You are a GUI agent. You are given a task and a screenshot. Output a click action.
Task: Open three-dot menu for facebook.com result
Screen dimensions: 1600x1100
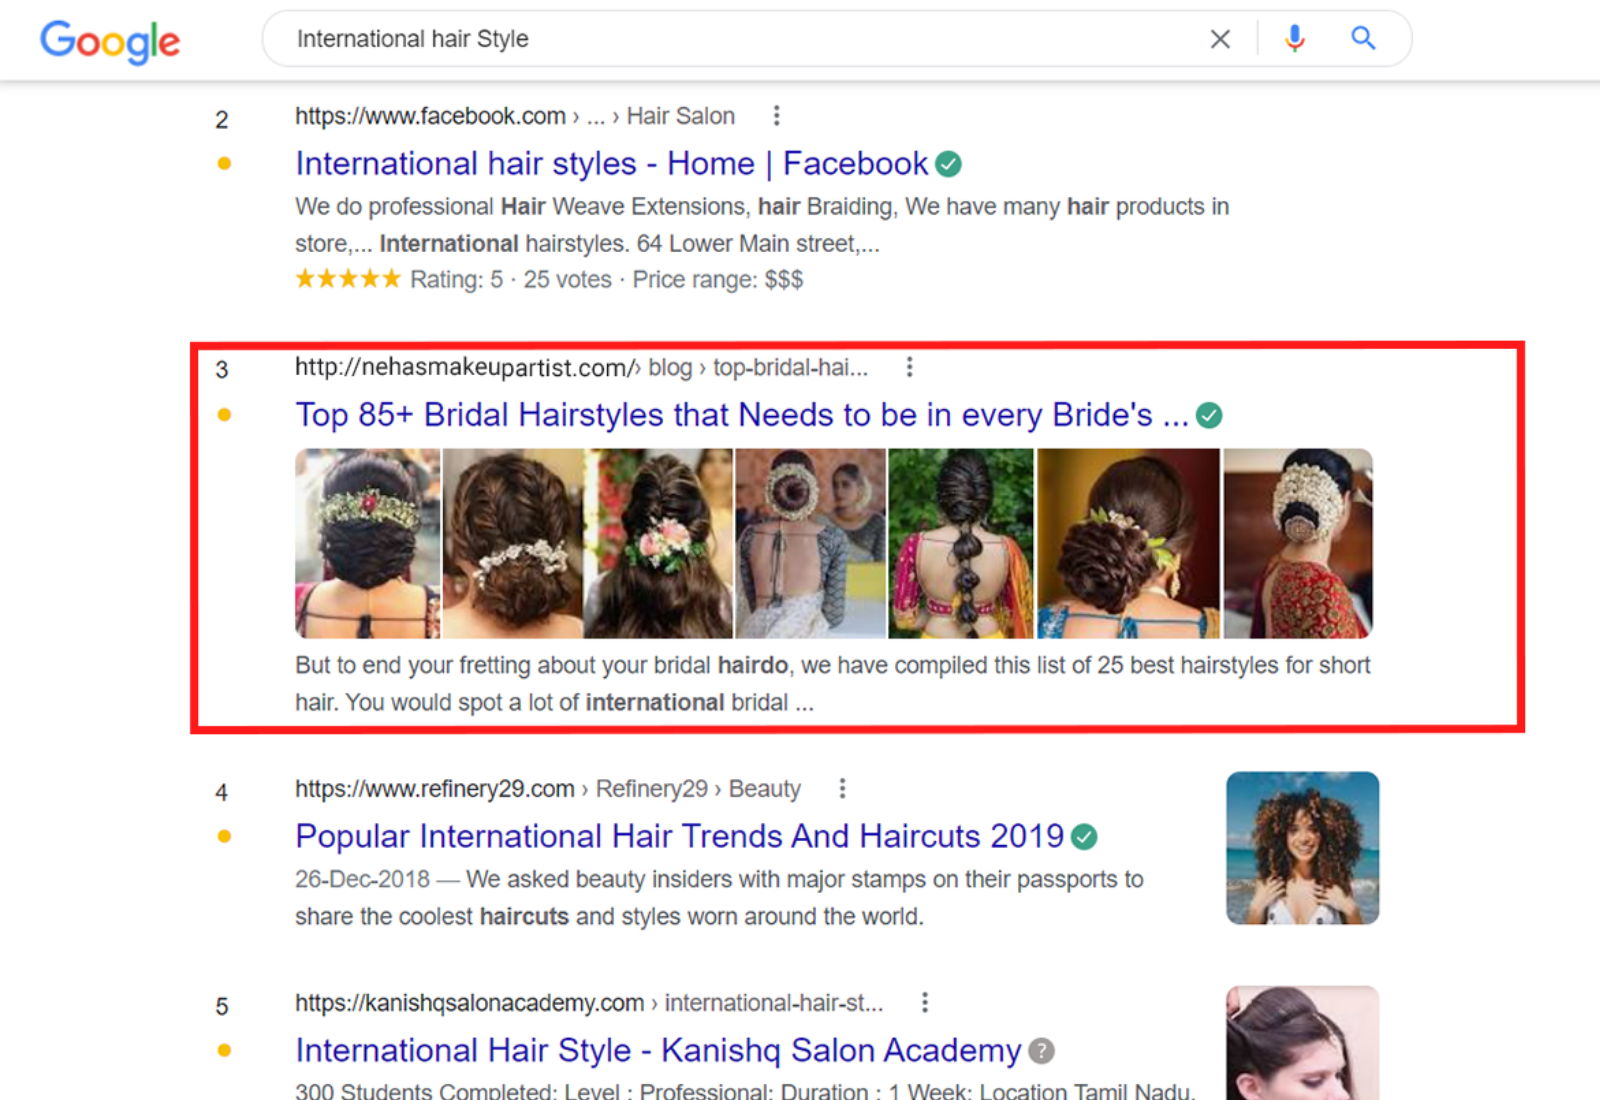tap(776, 116)
